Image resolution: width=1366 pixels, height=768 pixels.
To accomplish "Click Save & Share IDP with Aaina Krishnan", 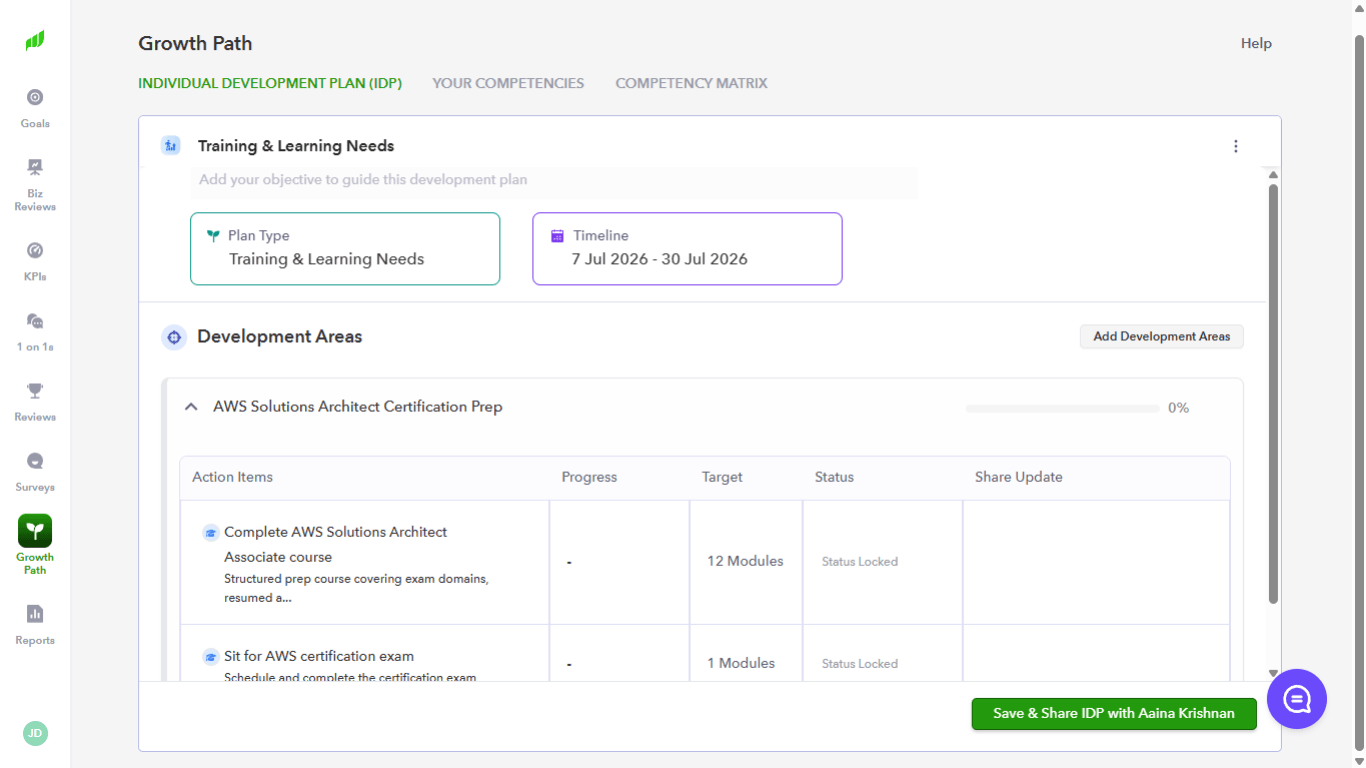I will click(1114, 714).
